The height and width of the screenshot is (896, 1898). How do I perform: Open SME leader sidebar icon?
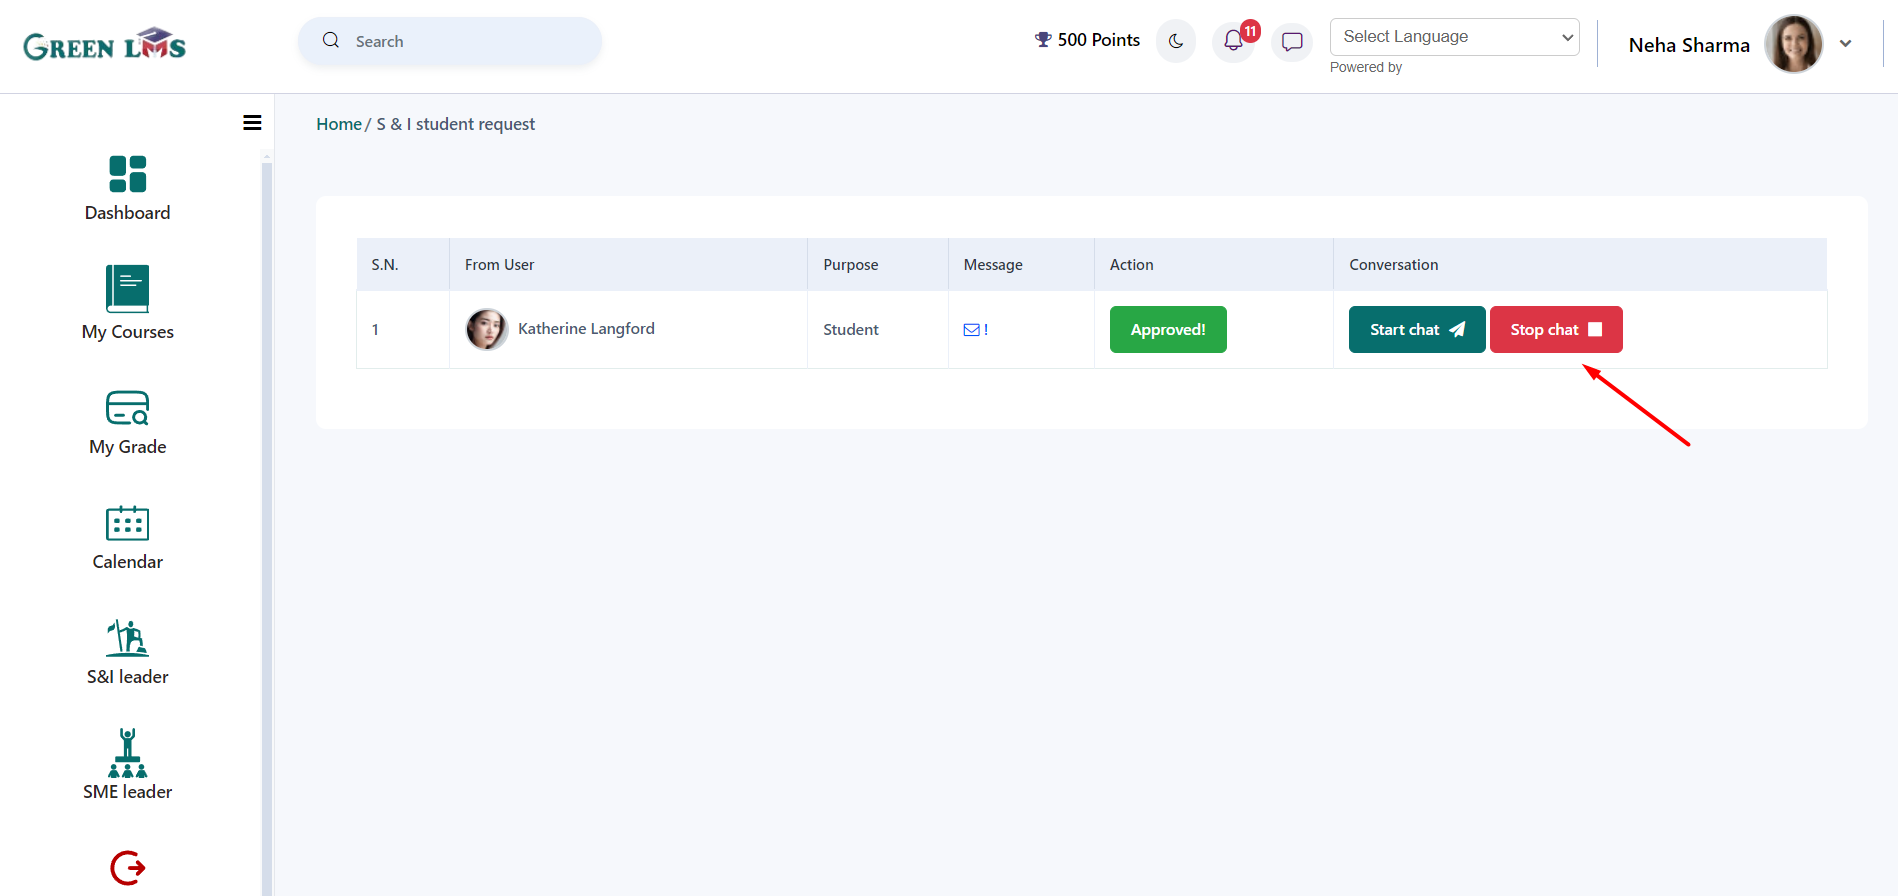pyautogui.click(x=128, y=753)
